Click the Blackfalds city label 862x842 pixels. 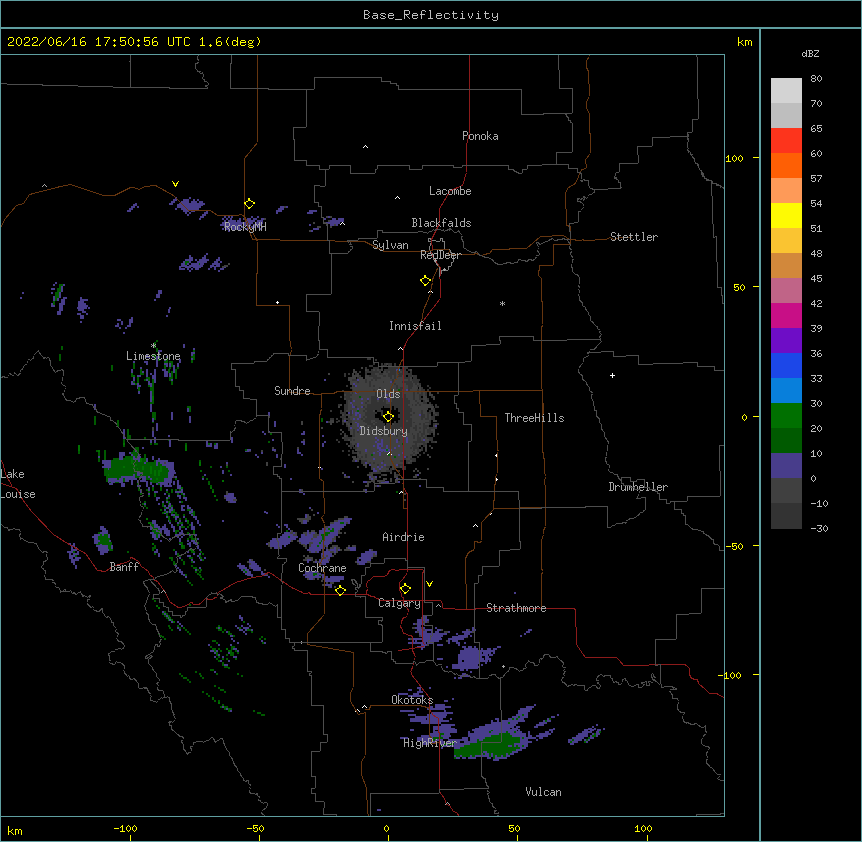[441, 223]
